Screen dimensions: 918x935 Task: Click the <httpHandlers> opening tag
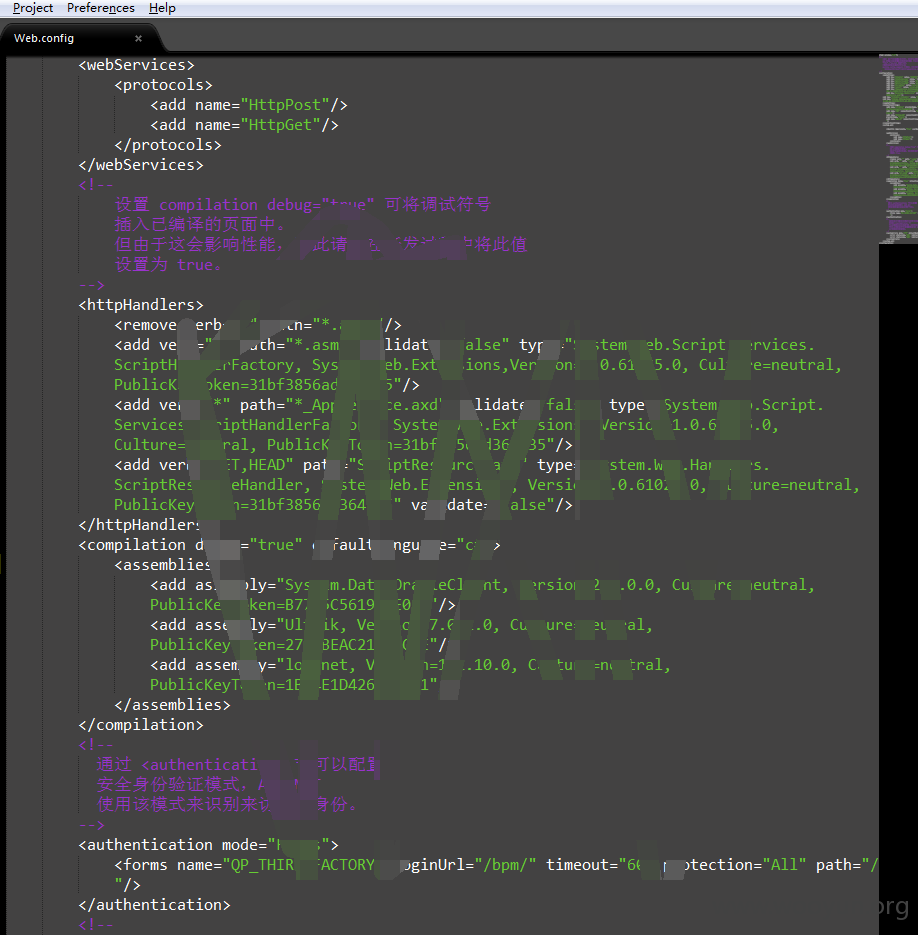point(141,305)
